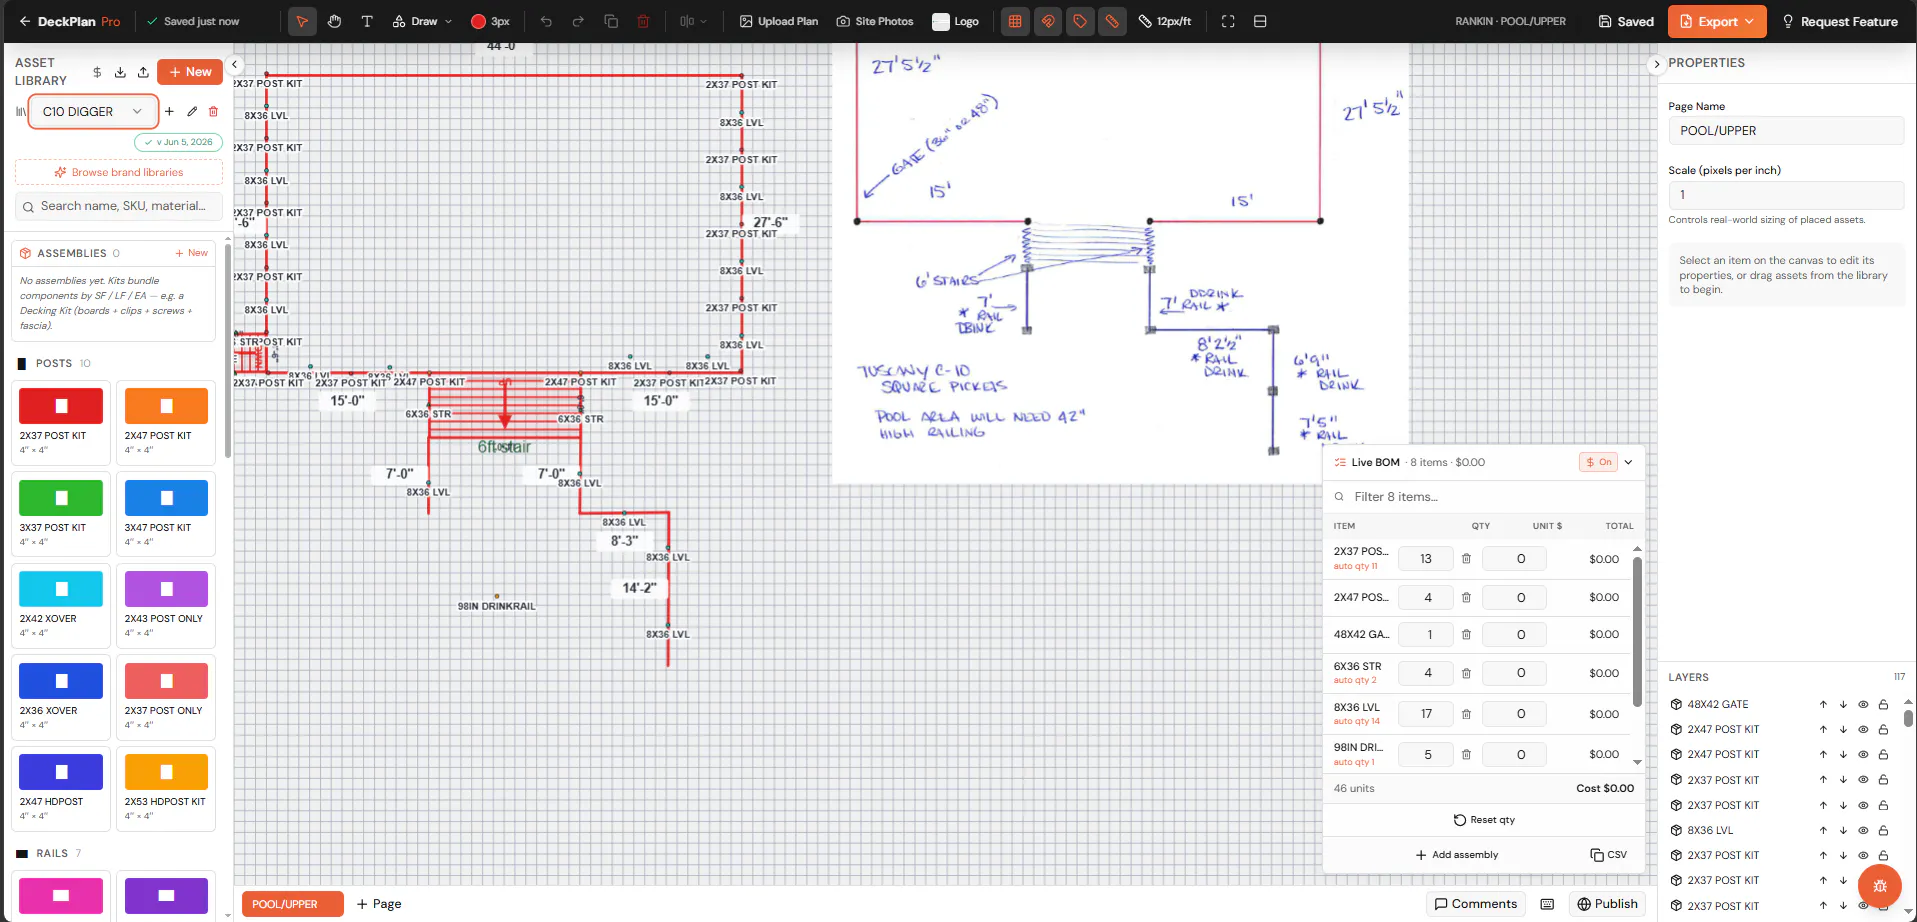Viewport: 1917px width, 922px height.
Task: Toggle the labels tag icon
Action: click(1080, 21)
